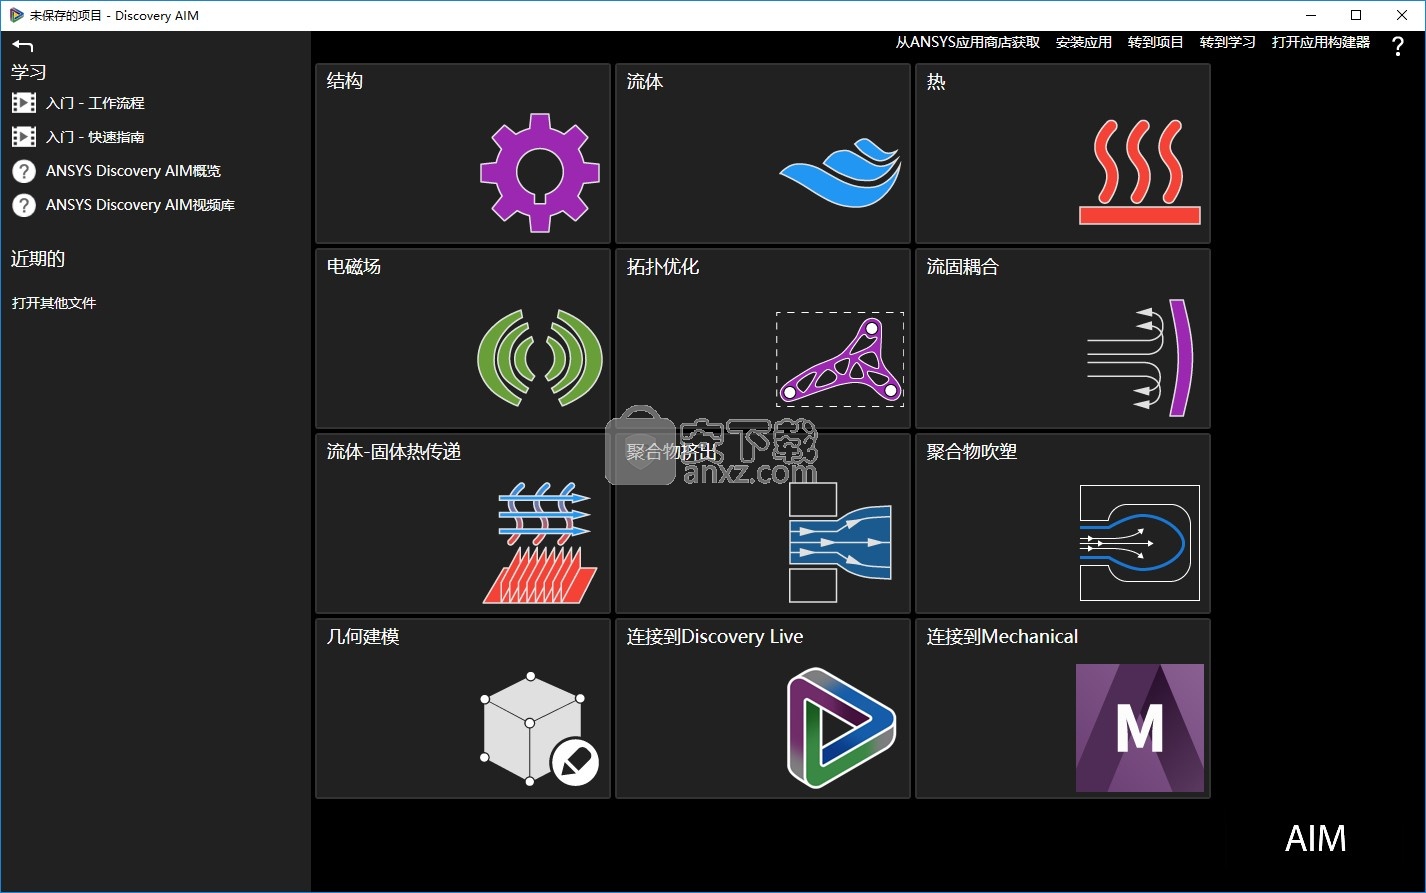Open the 入门 - 快速指南 tutorial link
This screenshot has height=893, width=1426.
[x=95, y=137]
